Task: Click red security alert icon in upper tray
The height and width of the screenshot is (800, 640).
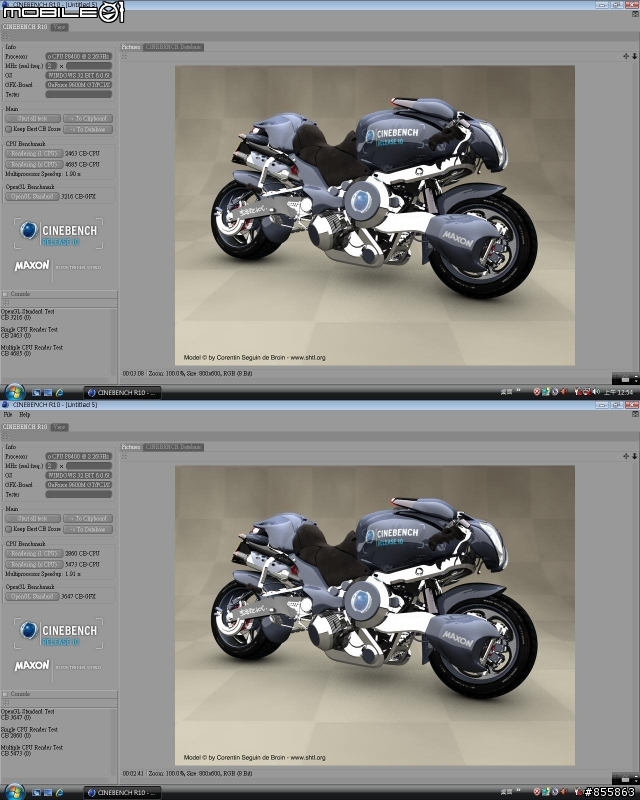Action: (537, 392)
